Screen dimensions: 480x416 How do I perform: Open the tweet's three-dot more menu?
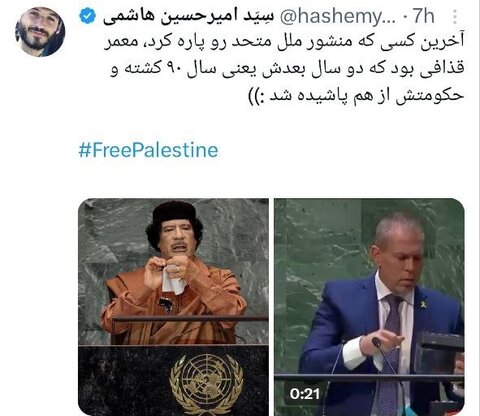(455, 17)
